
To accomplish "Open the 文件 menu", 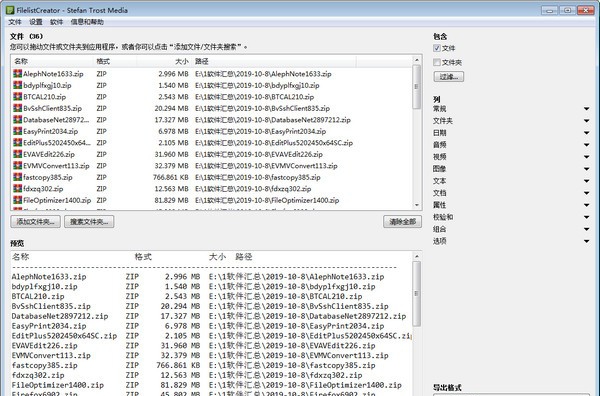I will pos(15,22).
